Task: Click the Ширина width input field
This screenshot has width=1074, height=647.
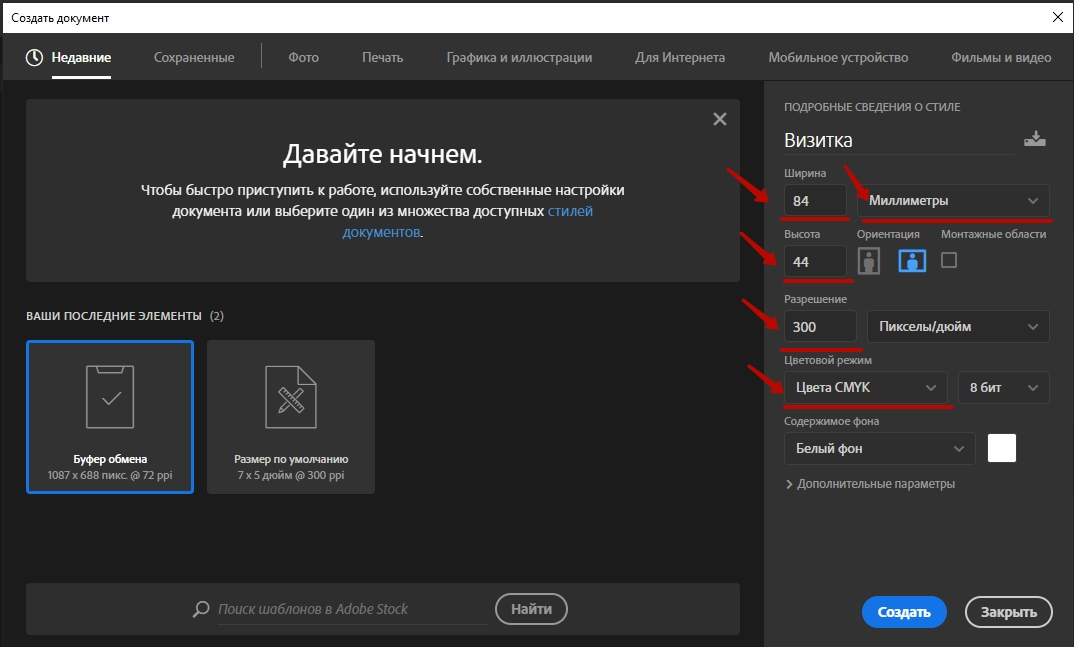Action: pyautogui.click(x=815, y=201)
